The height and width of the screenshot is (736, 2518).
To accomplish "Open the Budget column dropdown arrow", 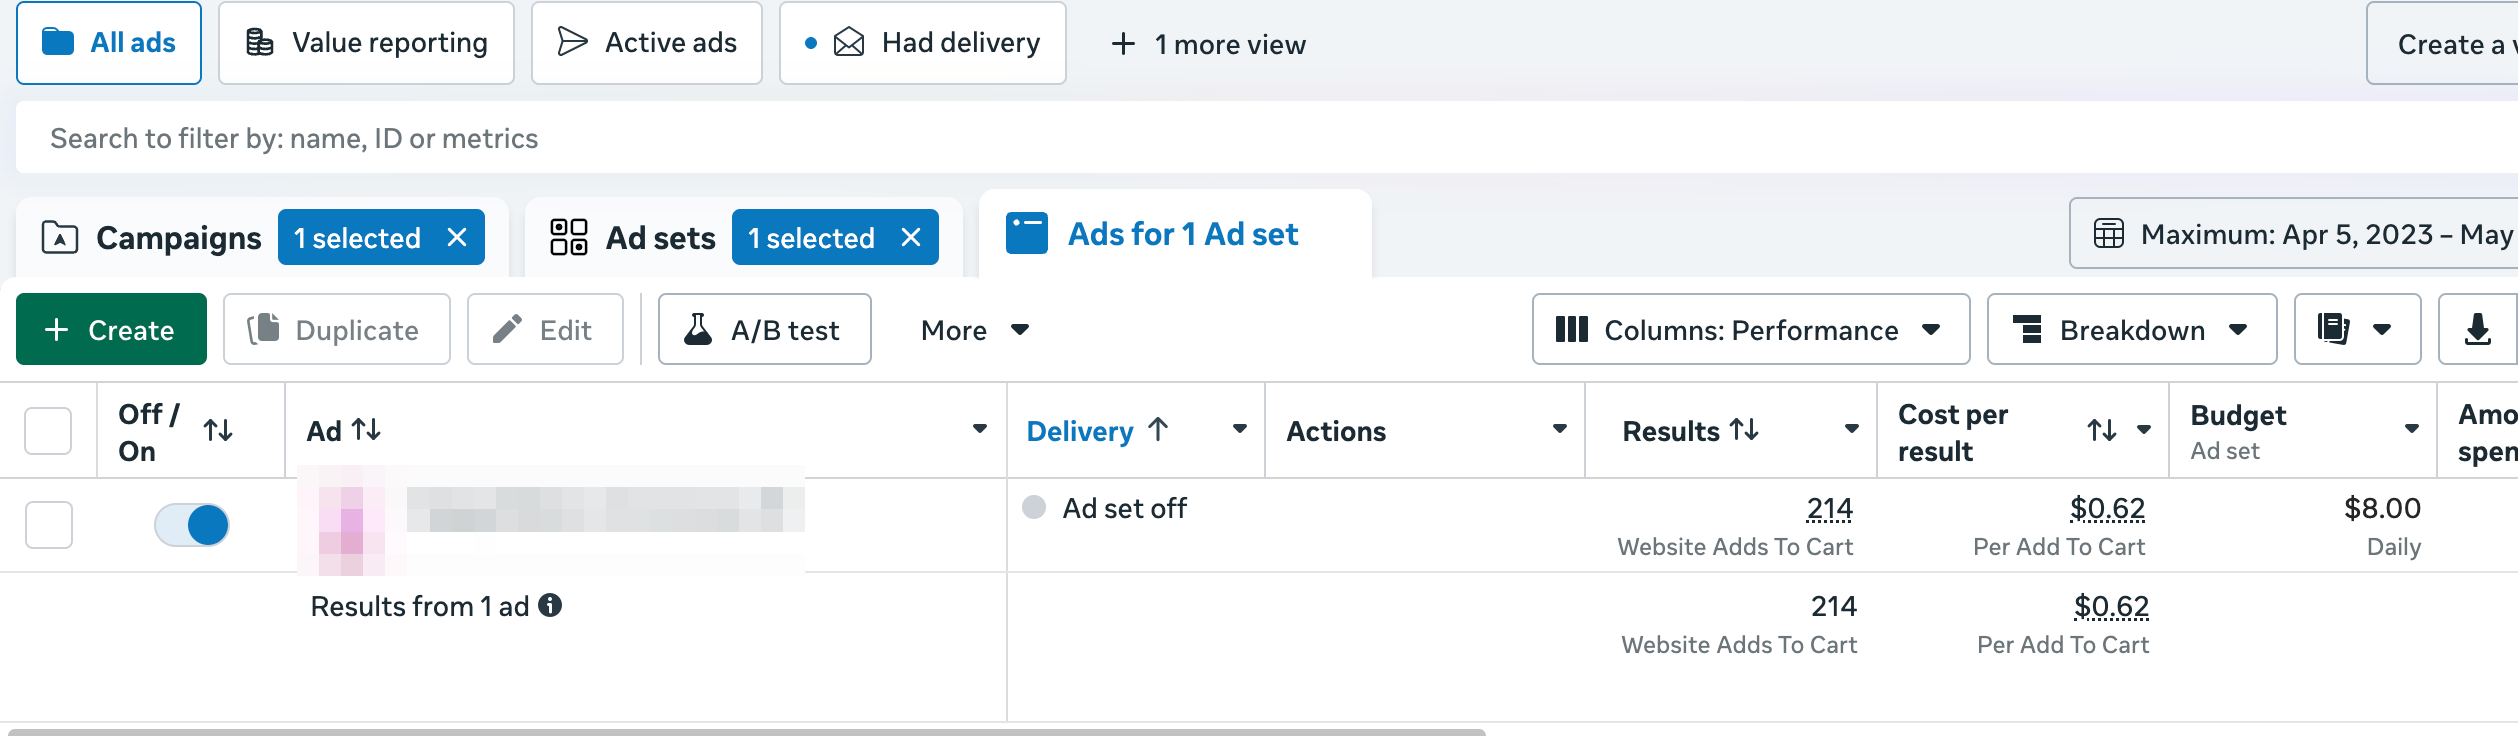I will pyautogui.click(x=2412, y=429).
